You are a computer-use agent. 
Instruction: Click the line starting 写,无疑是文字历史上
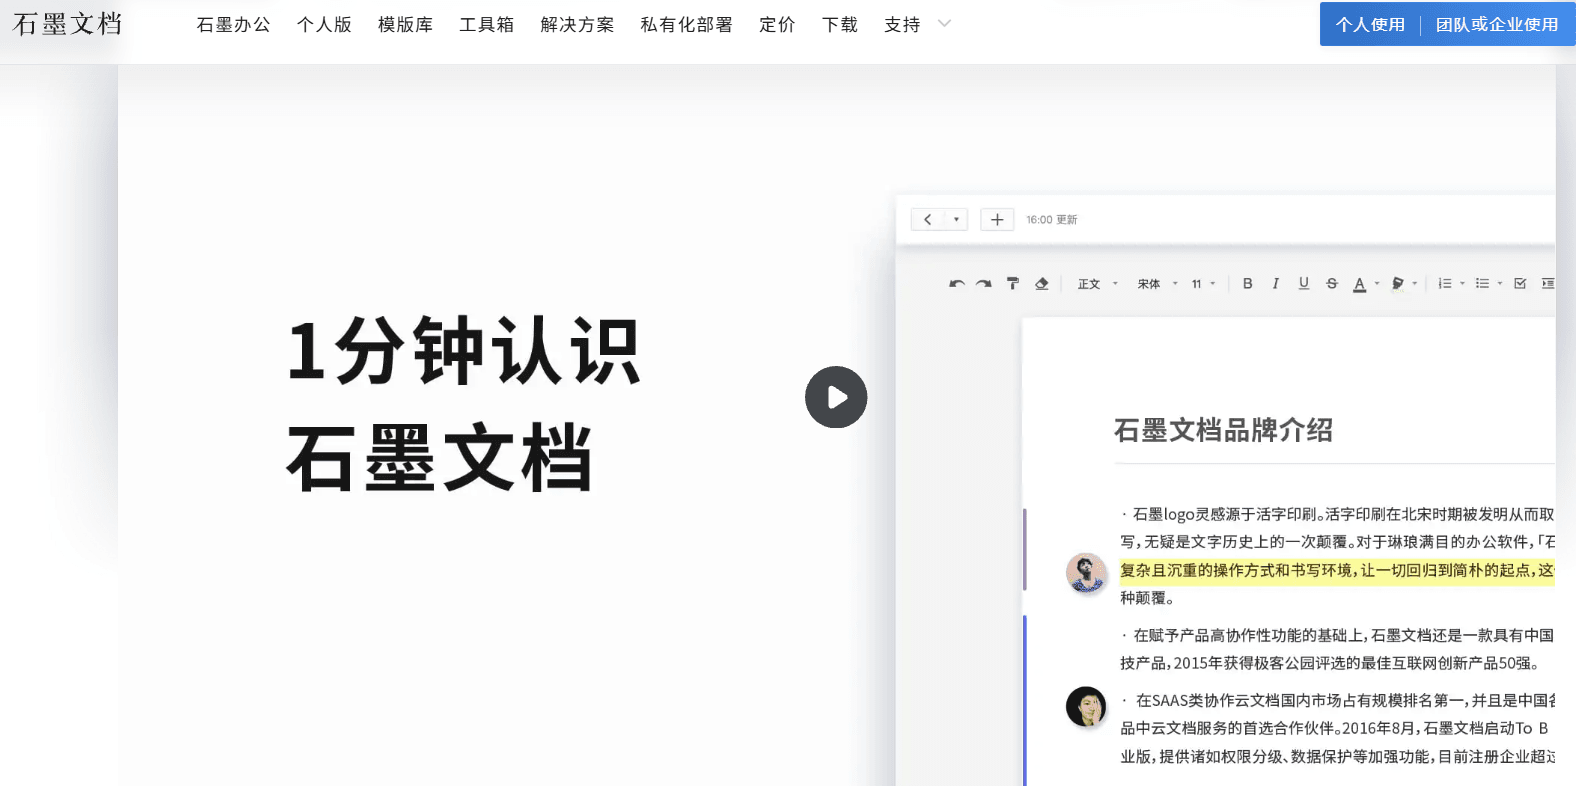point(1338,542)
